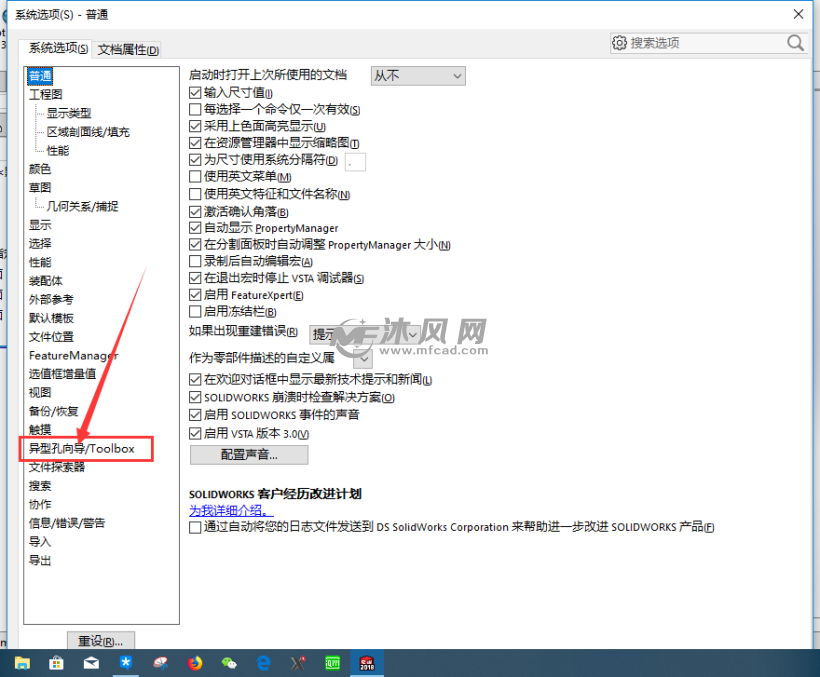Select 导出 in the options tree

pos(40,560)
